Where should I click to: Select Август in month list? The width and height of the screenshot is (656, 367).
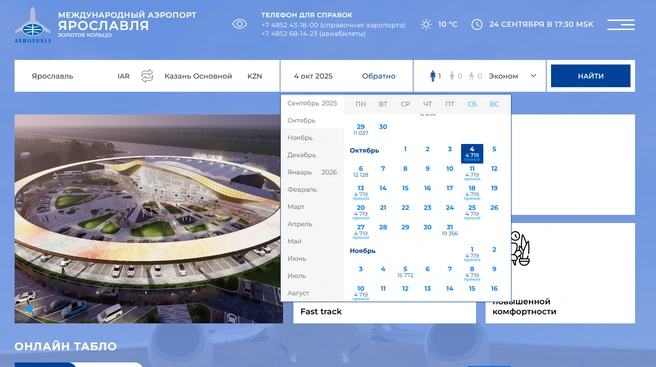pos(312,293)
